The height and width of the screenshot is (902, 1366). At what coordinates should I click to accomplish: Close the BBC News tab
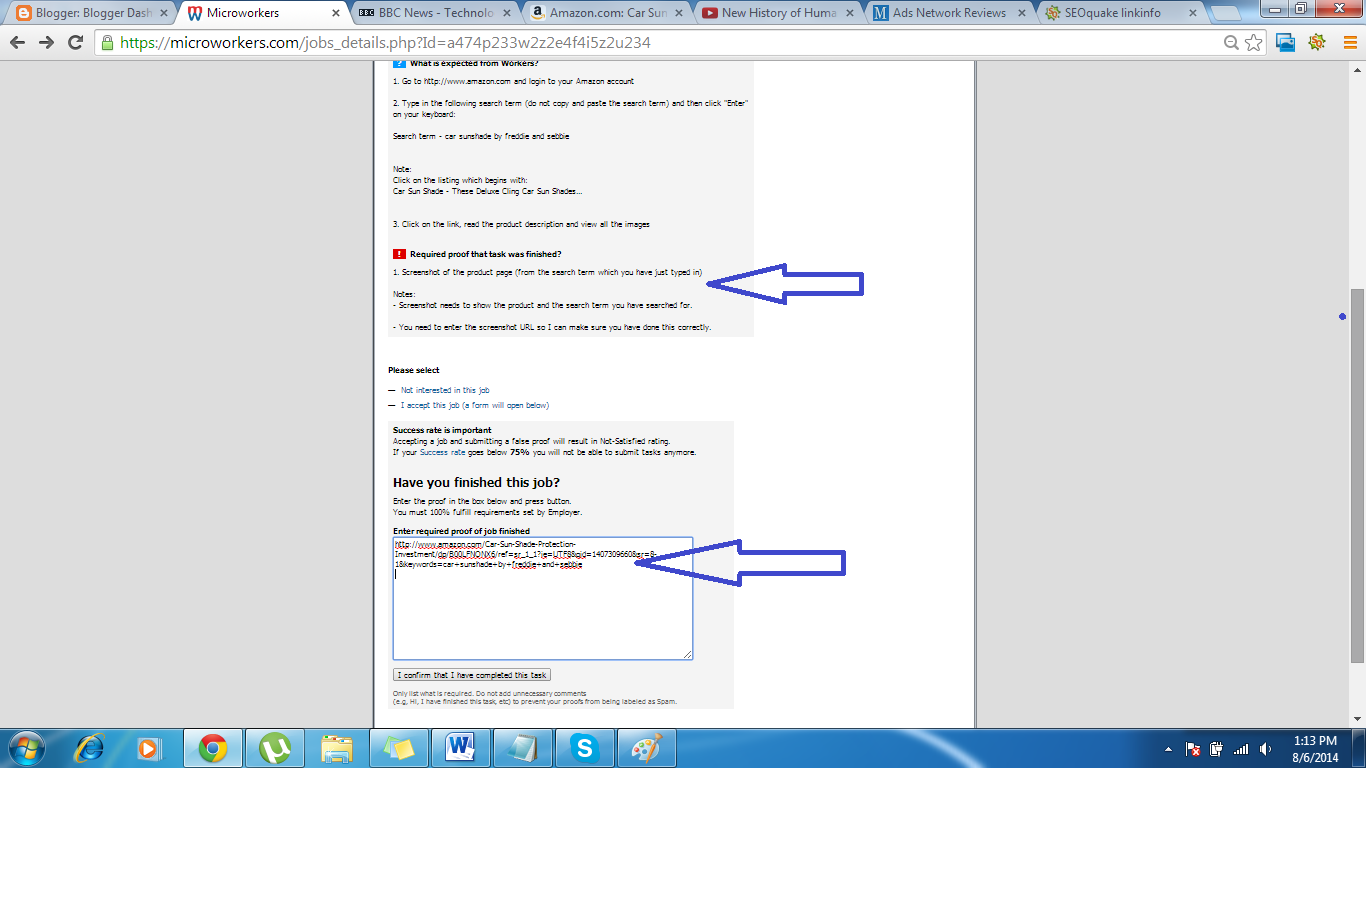(x=507, y=13)
